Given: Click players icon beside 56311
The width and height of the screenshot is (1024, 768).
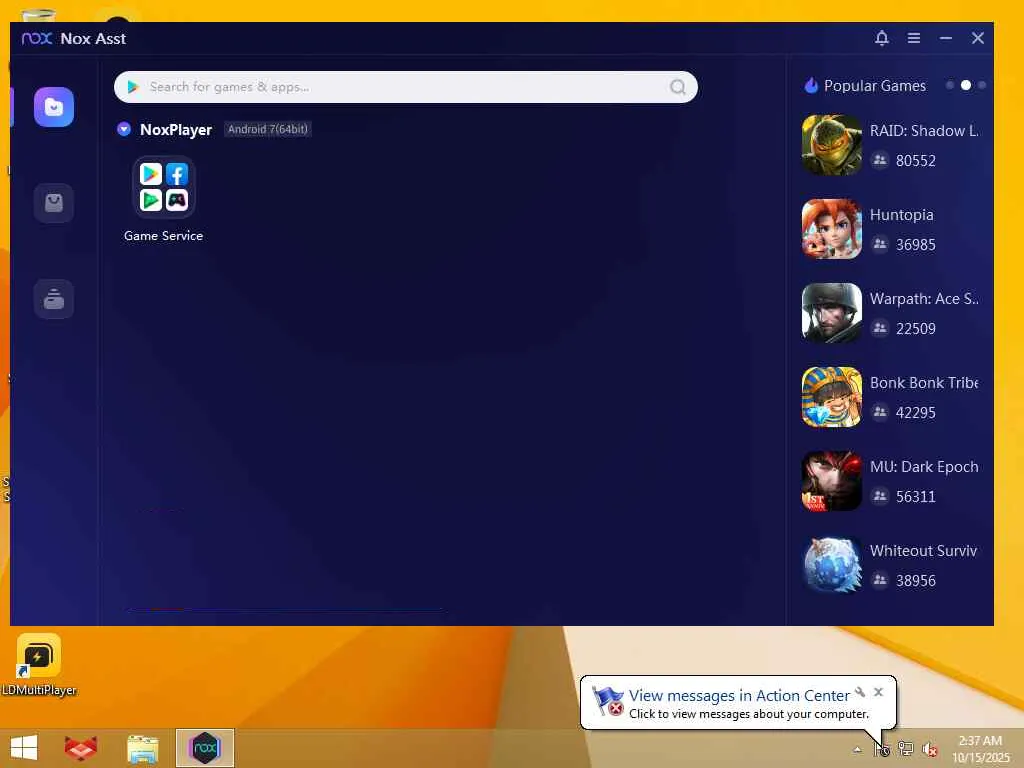Looking at the screenshot, I should (x=880, y=496).
